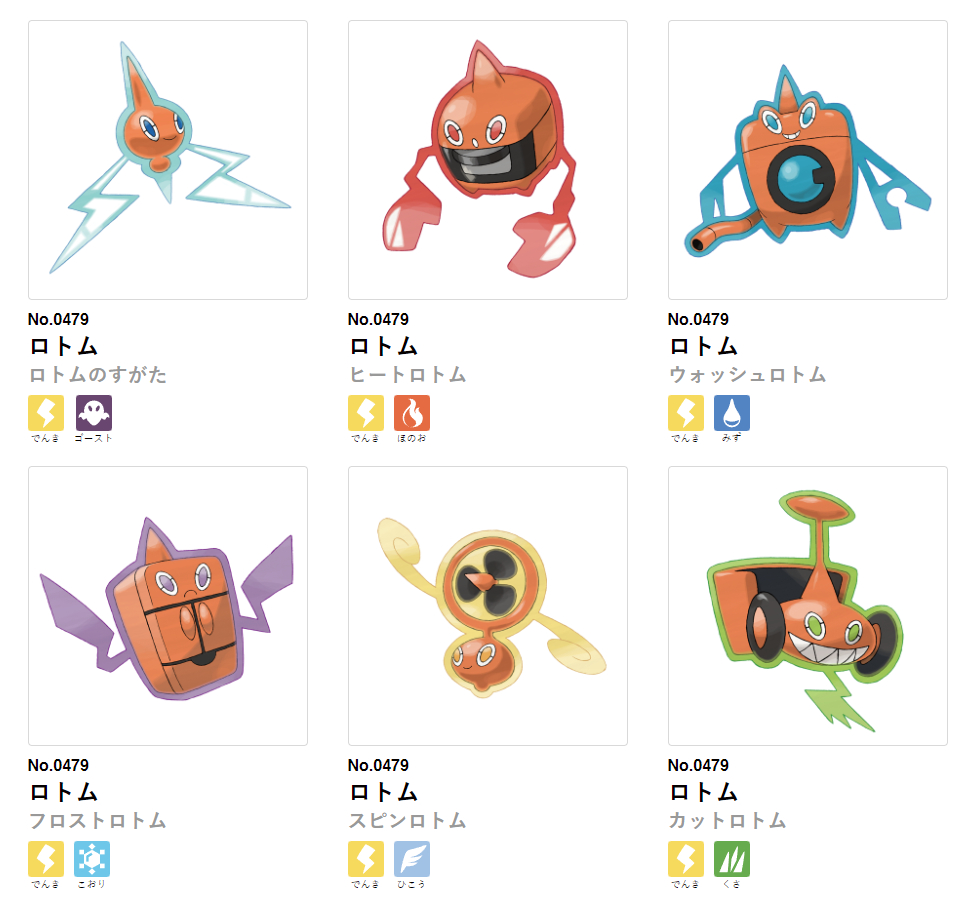Click the Grass type icon under カットロトム
Screen dimensions: 977x907
[x=732, y=858]
